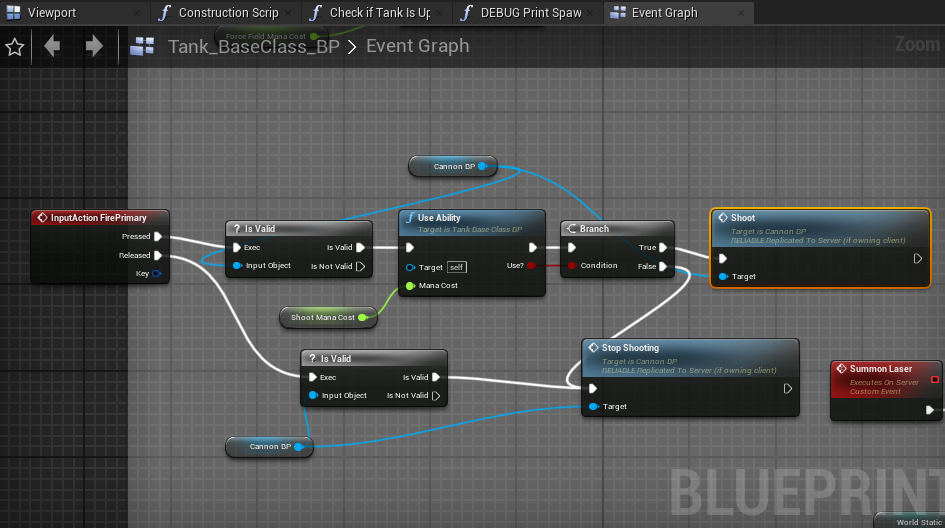Click the Use Ability function icon
945x528 pixels.
tap(410, 218)
